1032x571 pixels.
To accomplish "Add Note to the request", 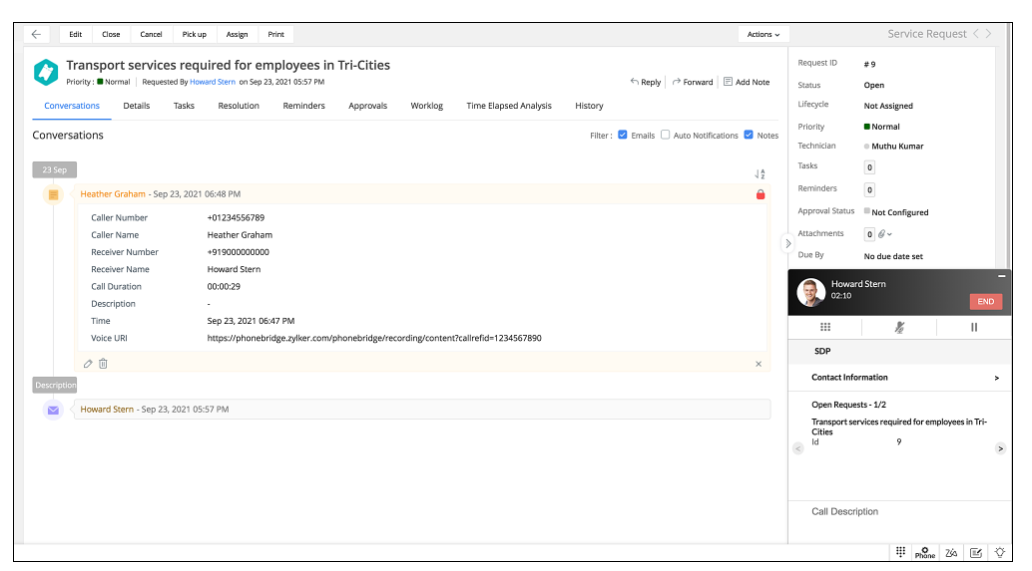I will 746,82.
